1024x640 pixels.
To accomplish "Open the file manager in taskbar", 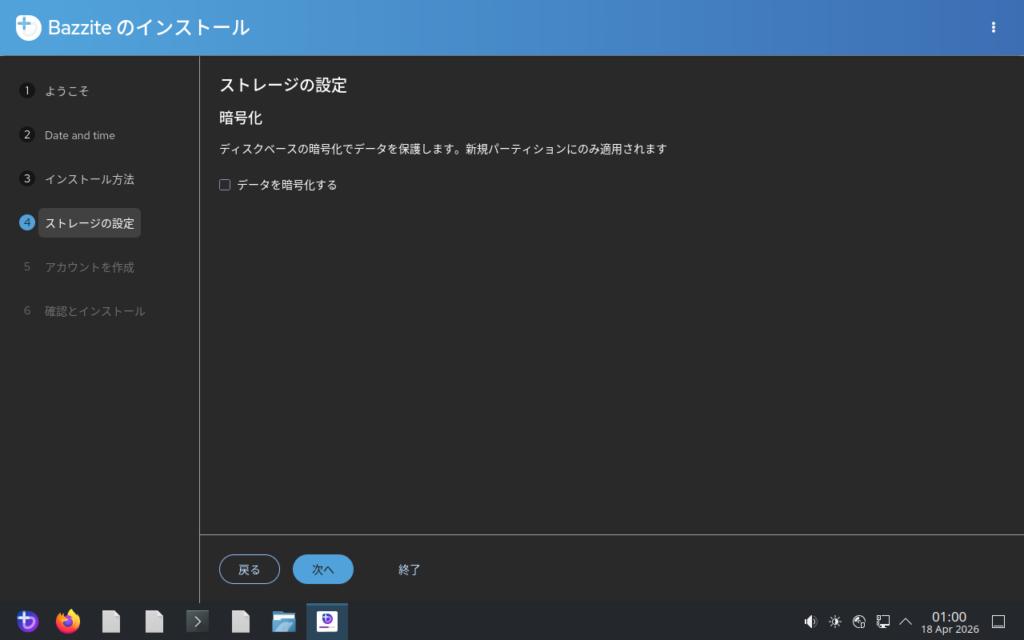I will (x=284, y=621).
